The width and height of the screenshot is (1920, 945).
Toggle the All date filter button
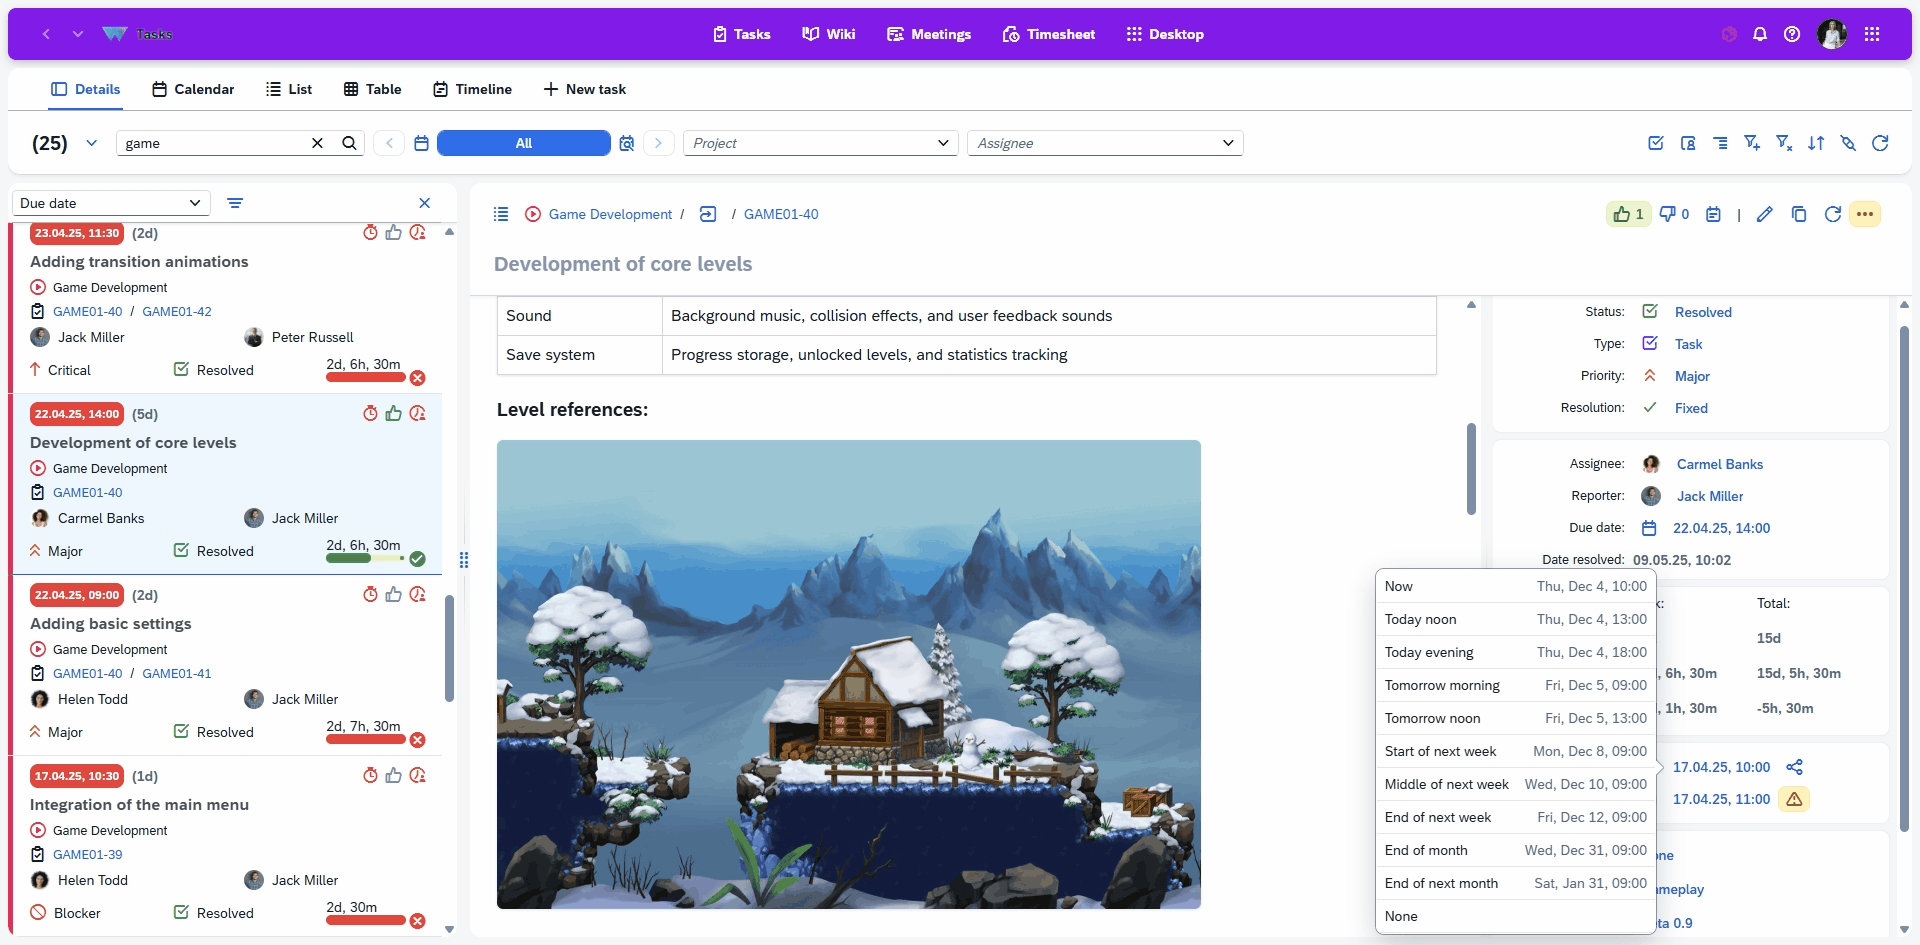pos(523,143)
